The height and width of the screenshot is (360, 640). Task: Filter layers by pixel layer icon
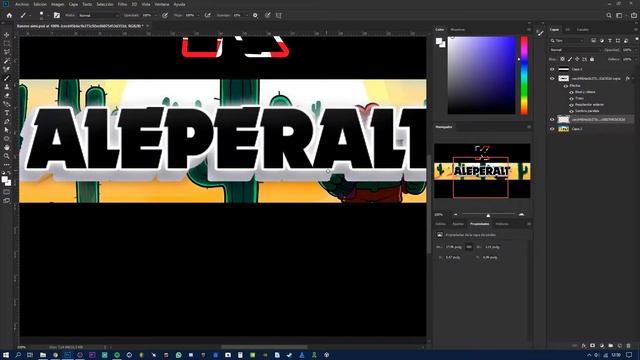(x=593, y=40)
